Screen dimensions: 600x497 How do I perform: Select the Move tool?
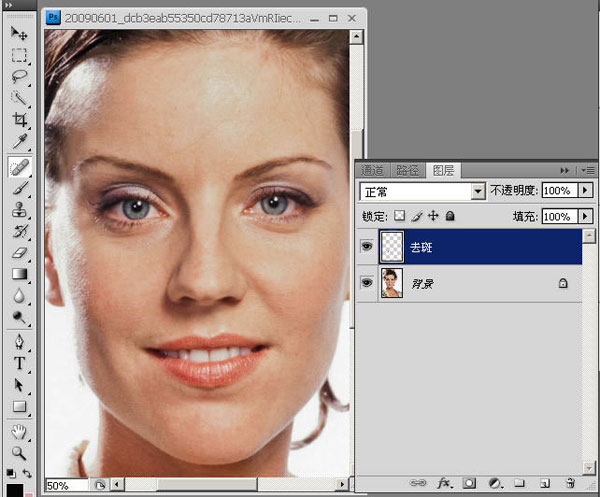pos(19,33)
